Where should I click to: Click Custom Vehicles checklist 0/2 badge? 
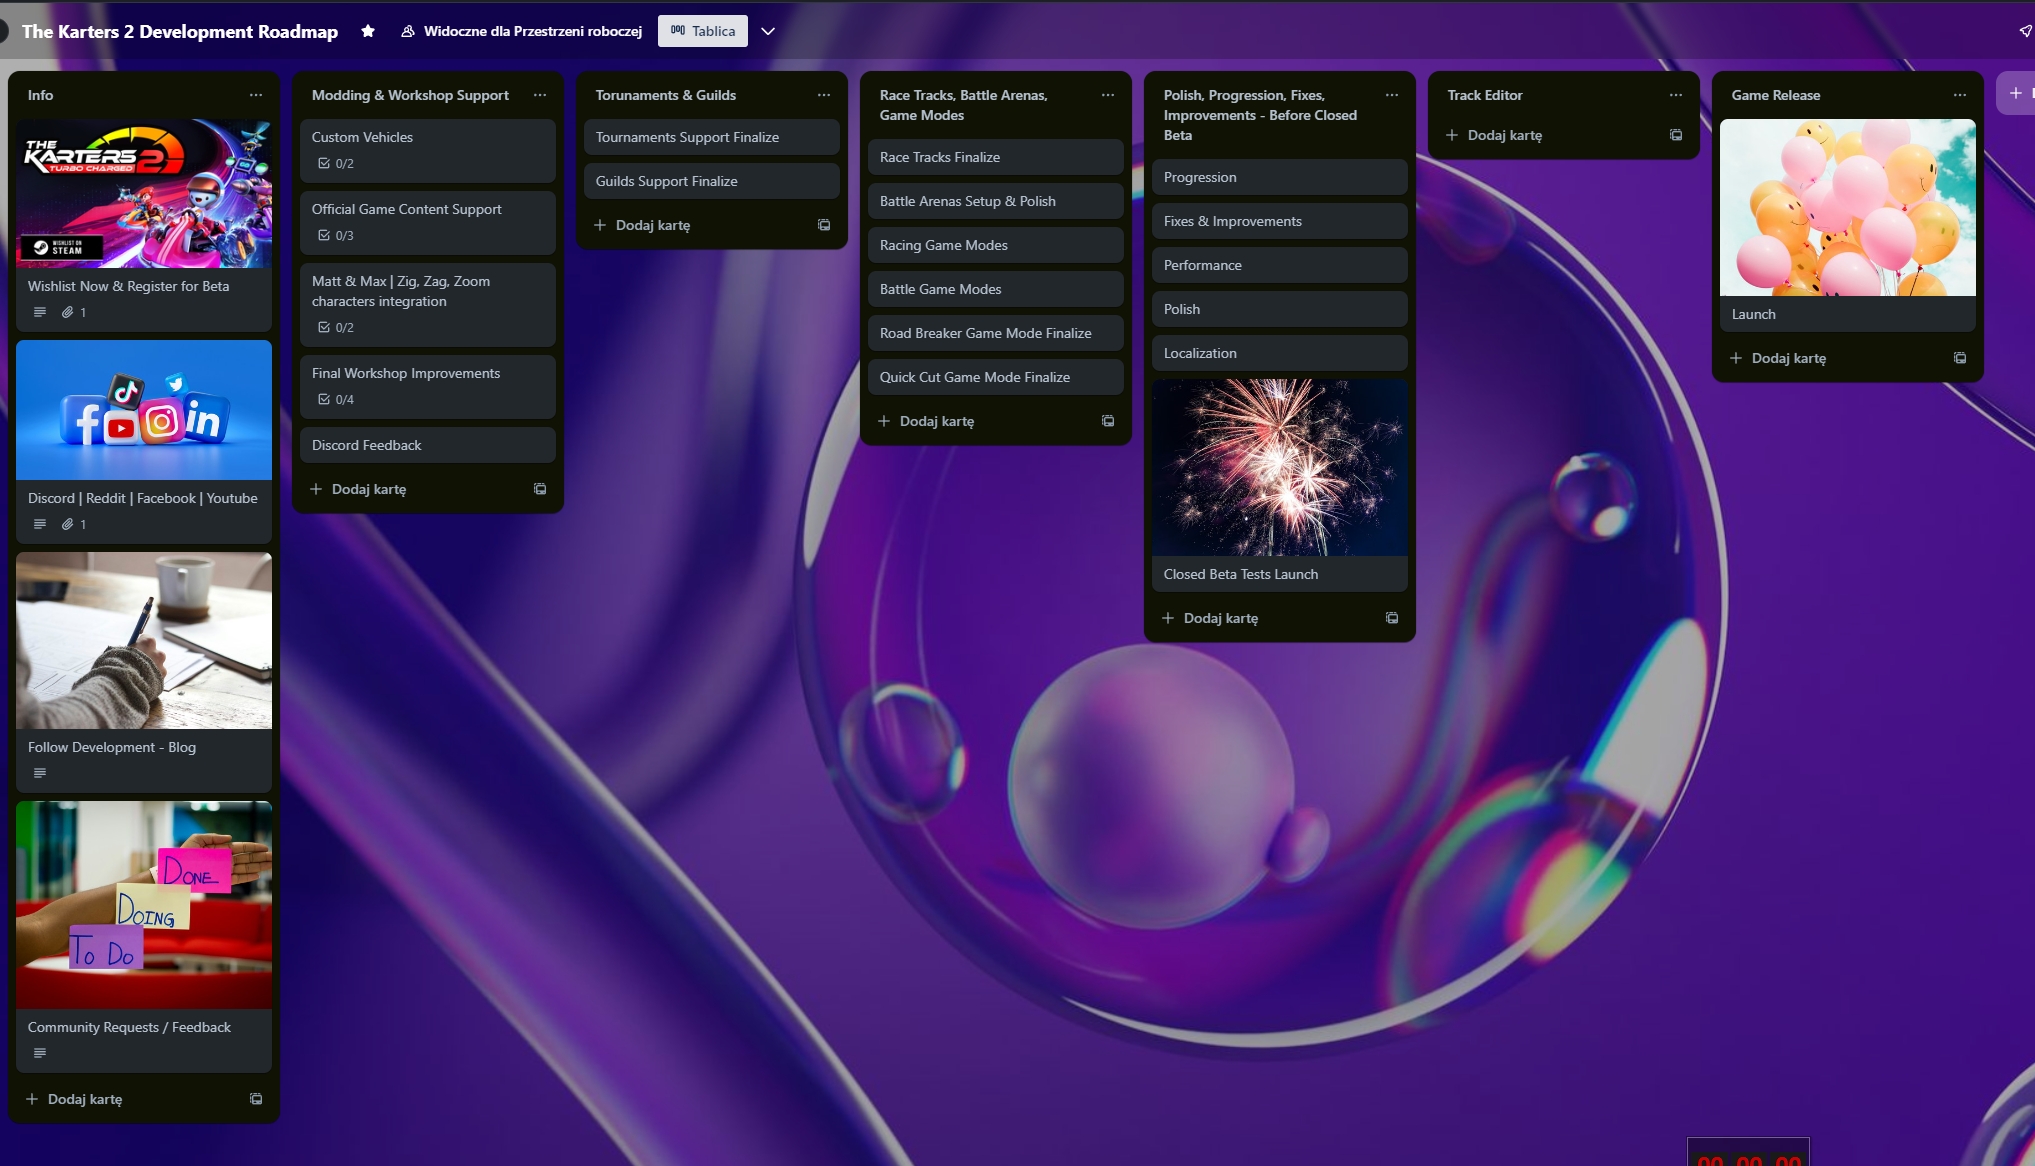click(x=336, y=163)
